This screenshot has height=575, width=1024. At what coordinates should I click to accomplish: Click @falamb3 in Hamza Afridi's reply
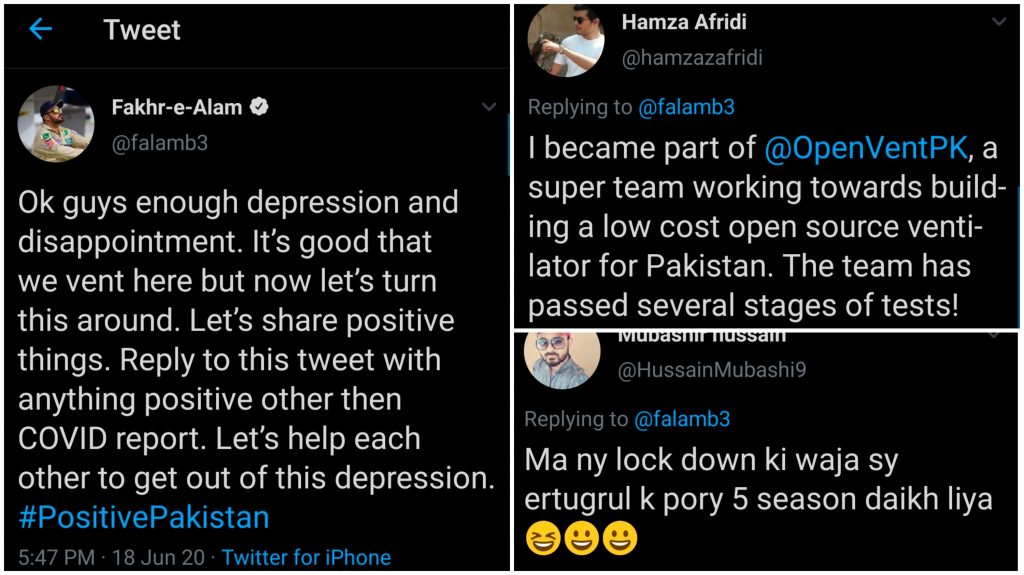coord(687,107)
